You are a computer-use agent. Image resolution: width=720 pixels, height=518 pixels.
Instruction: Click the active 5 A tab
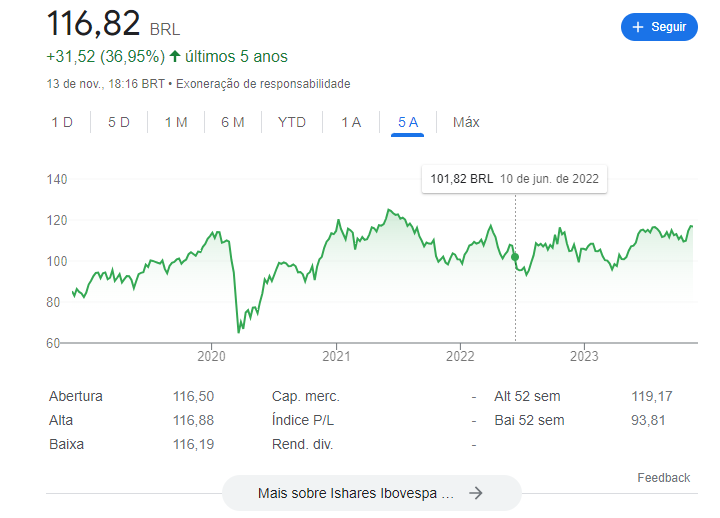point(408,122)
